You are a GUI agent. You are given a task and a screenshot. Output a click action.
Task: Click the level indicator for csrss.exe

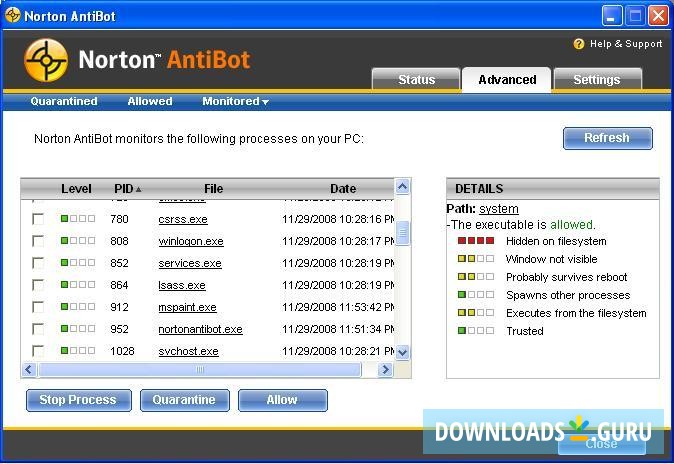(78, 218)
